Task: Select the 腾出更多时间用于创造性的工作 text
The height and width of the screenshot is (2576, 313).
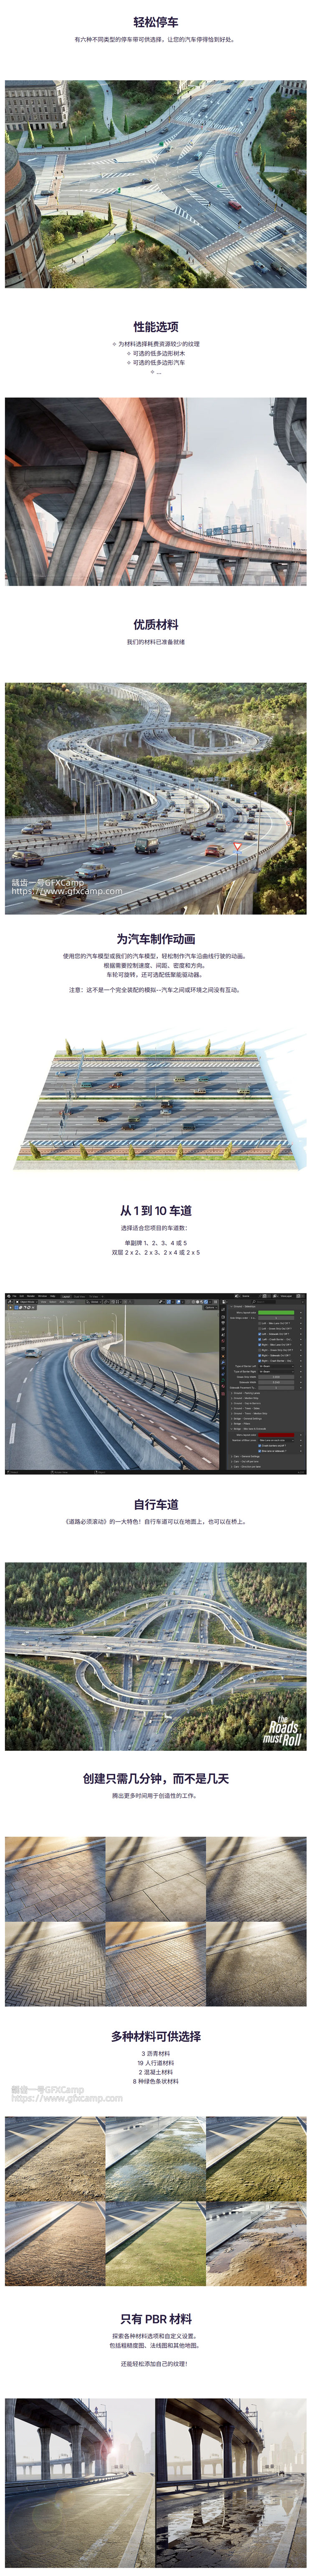Action: 156,1796
